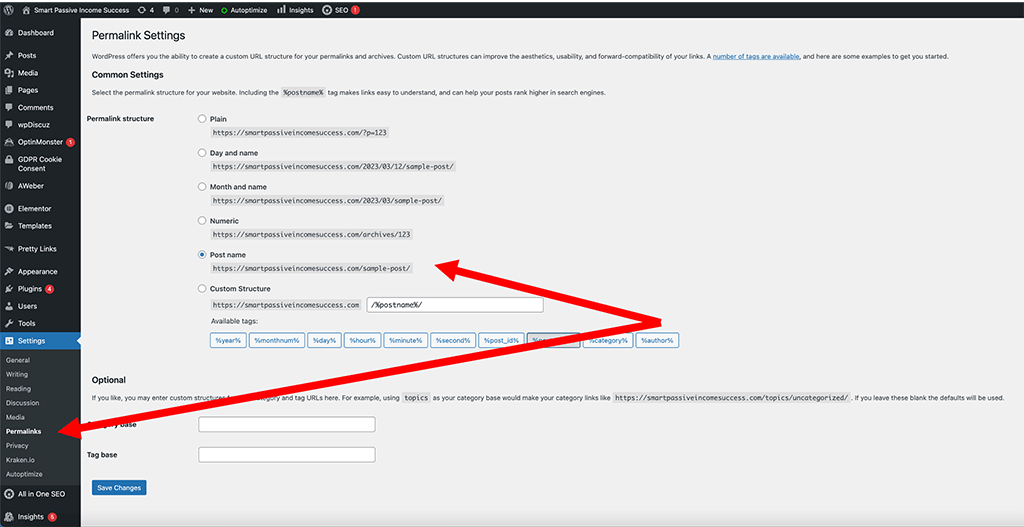Click the Tag base input field

point(287,455)
